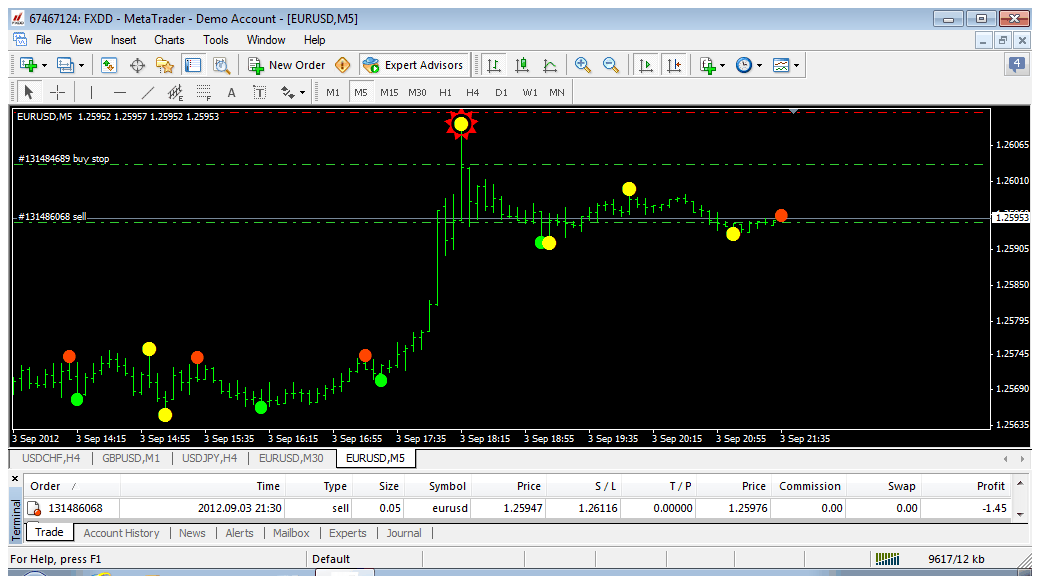Switch to H4 timeframe
1040x576 pixels.
(472, 92)
